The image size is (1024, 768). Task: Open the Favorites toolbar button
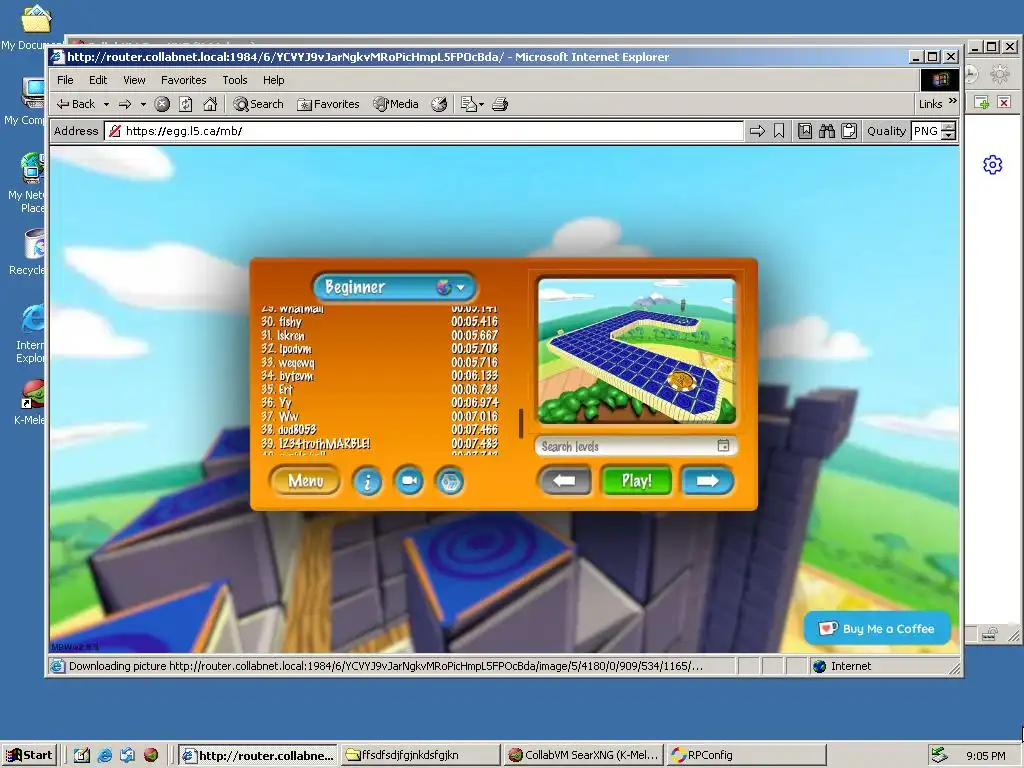[328, 104]
